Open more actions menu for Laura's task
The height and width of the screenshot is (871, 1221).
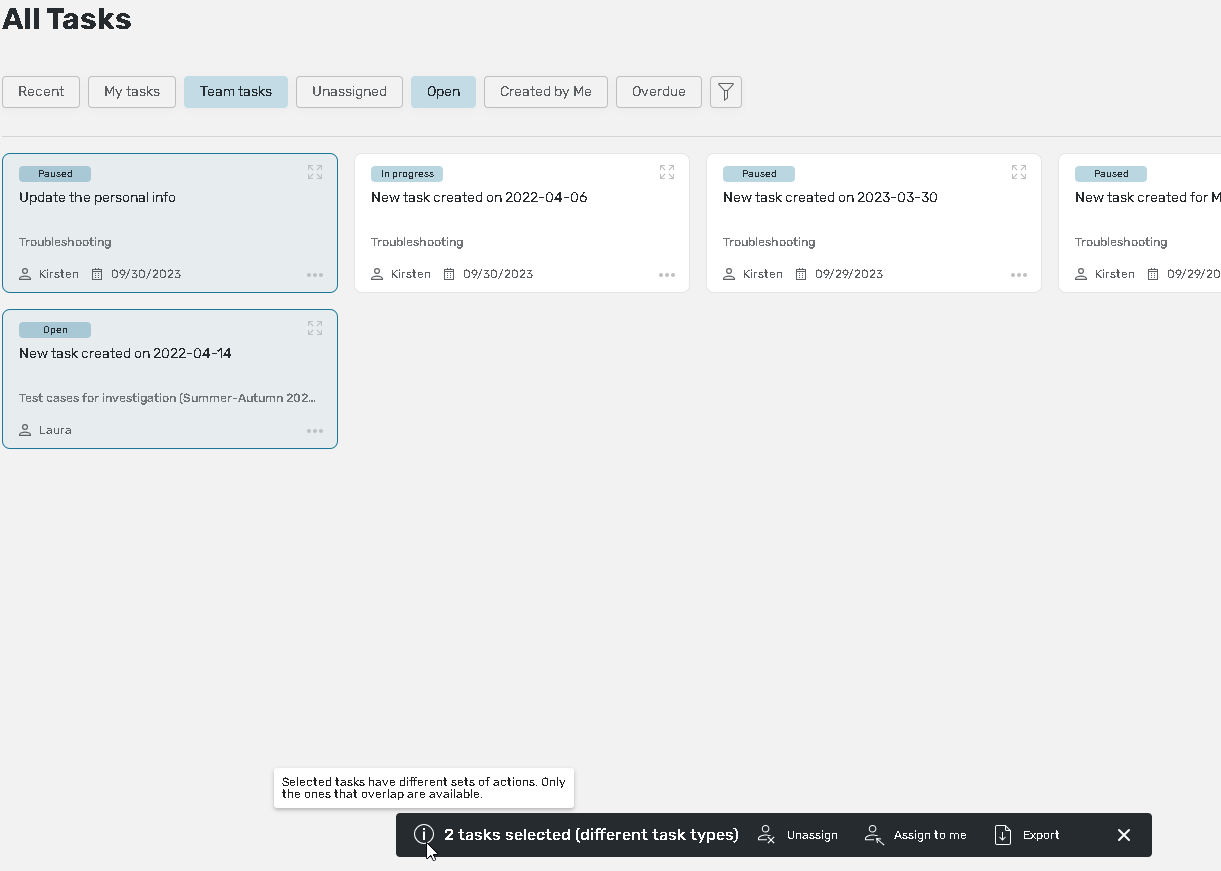click(x=315, y=431)
